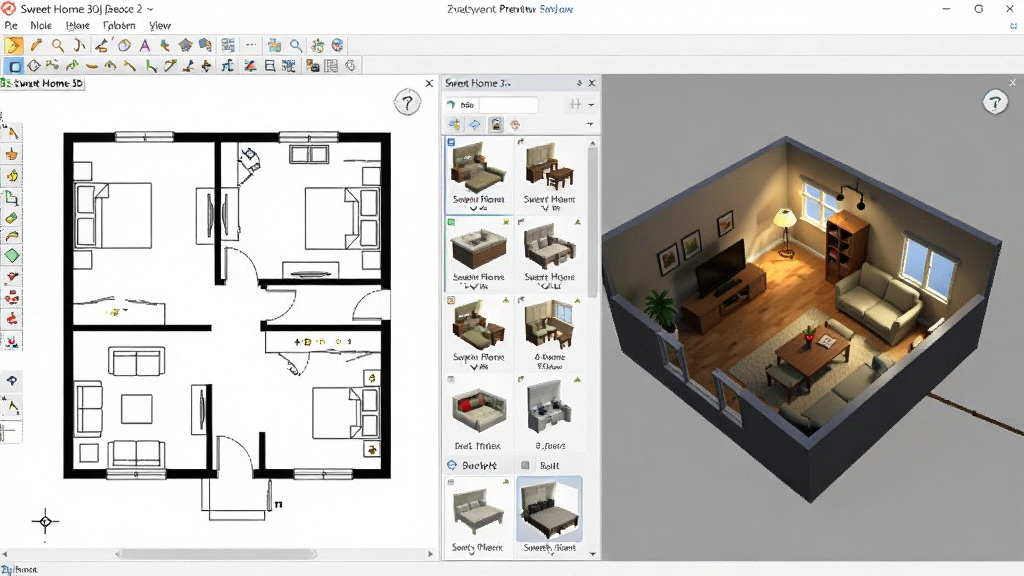The width and height of the screenshot is (1024, 576).
Task: Click the red catalog filter icon
Action: pos(515,125)
